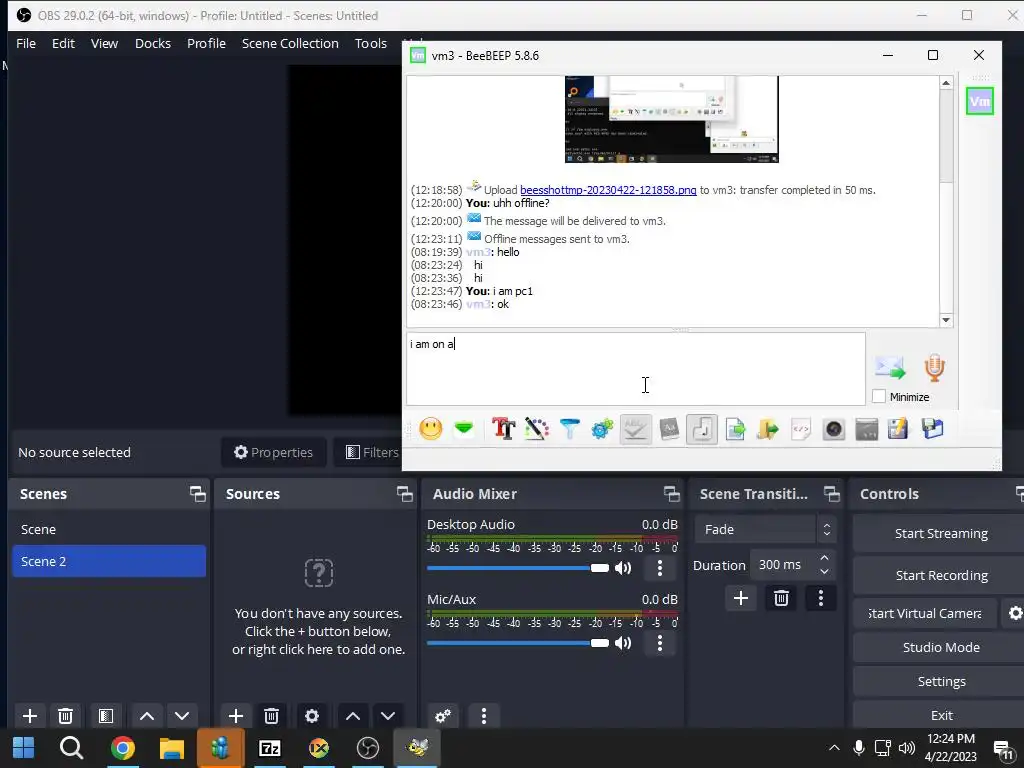Screen dimensions: 1024x768
Task: Click into the BeeBEEP message input box
Action: pos(635,369)
